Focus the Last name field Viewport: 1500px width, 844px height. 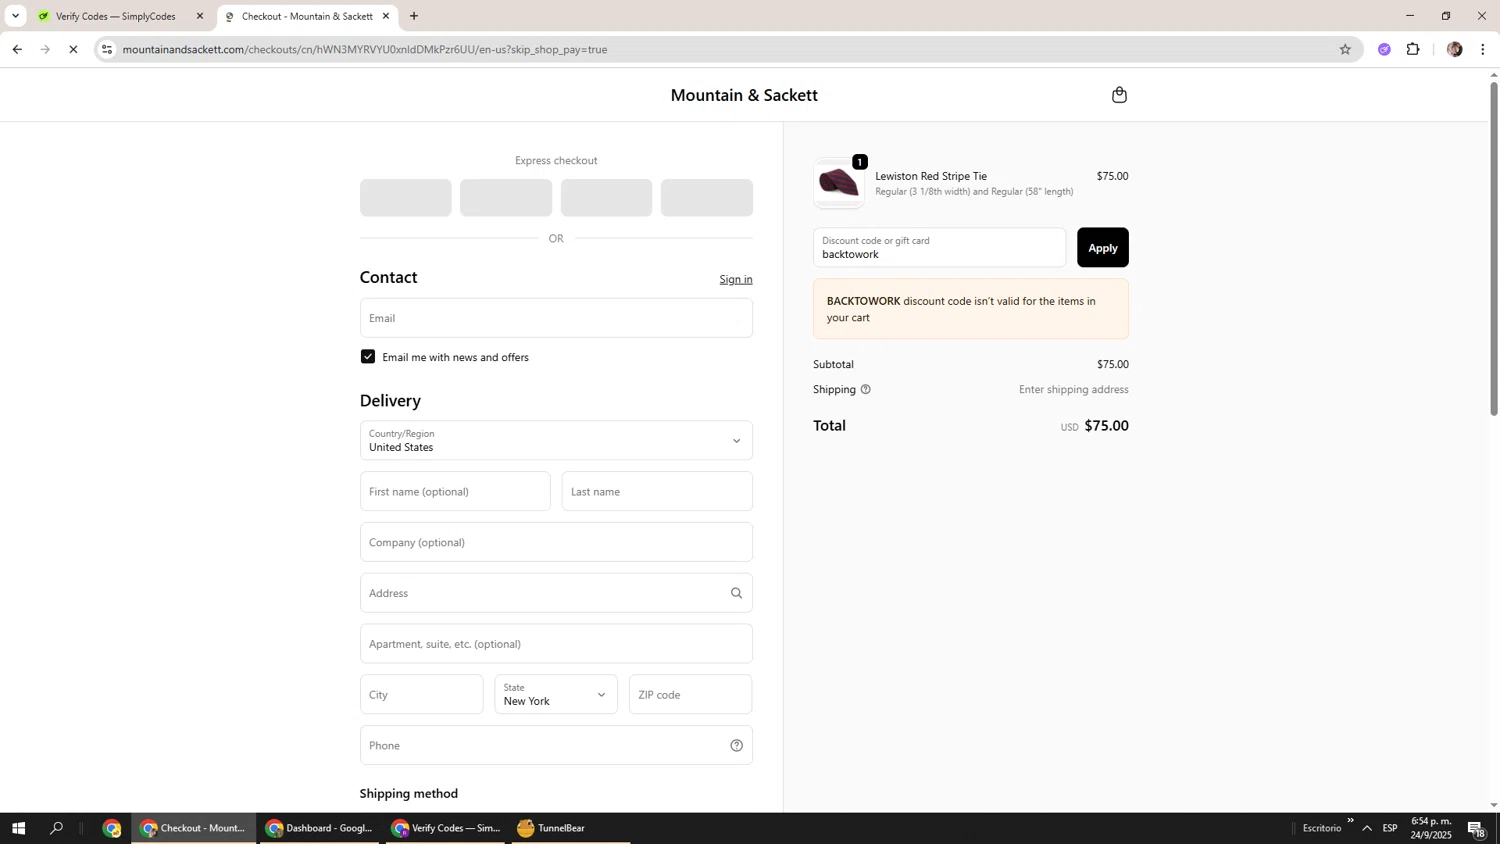[657, 492]
